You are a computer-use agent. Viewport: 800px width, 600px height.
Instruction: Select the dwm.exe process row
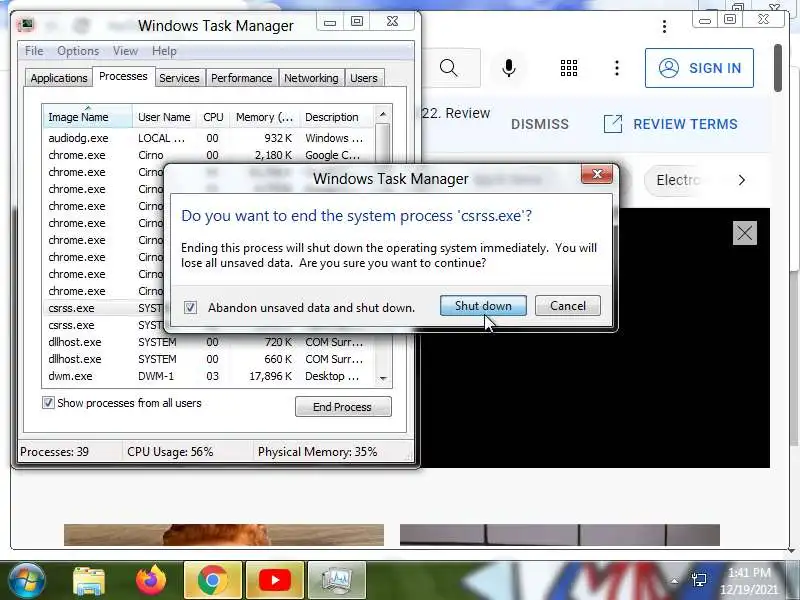point(208,376)
